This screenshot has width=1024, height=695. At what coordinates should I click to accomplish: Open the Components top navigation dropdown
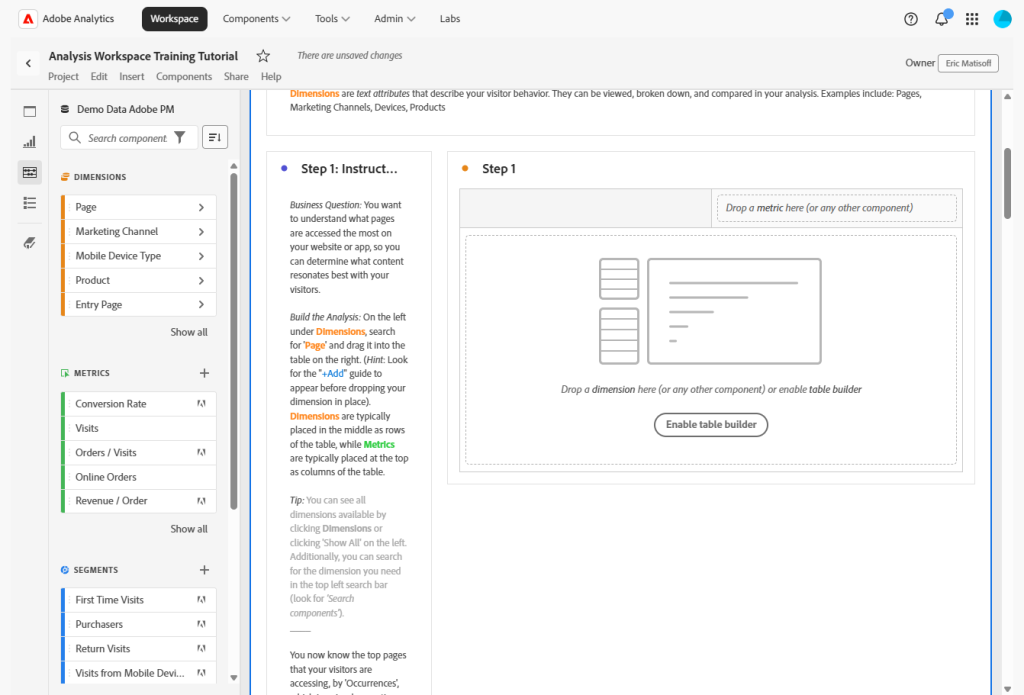[x=256, y=19]
